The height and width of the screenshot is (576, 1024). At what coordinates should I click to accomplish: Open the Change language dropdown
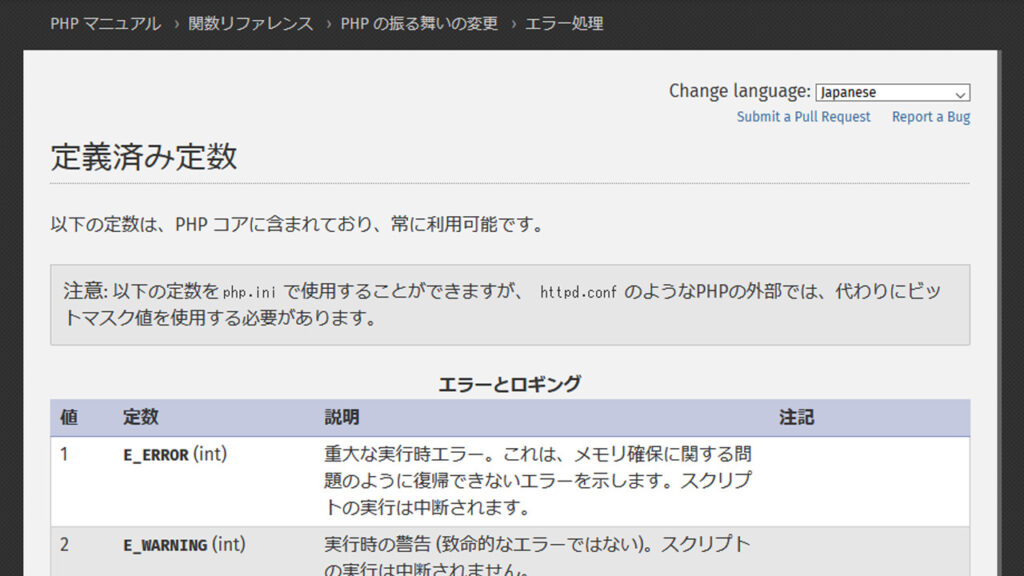891,92
